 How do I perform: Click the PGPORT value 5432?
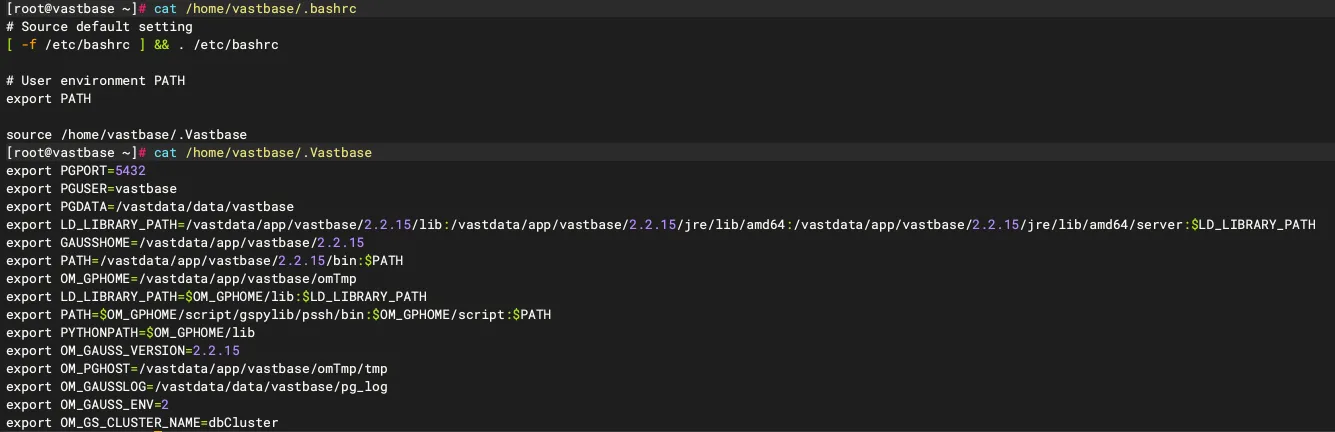(x=130, y=171)
